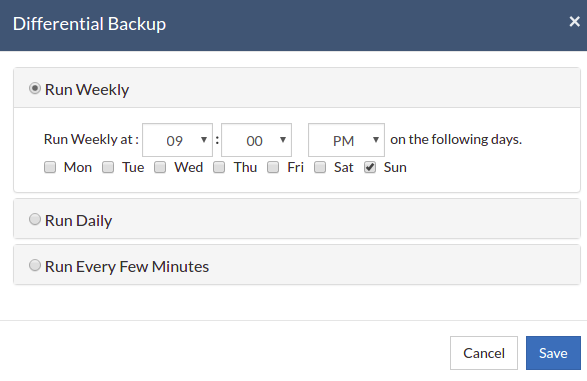
Task: Click the Run Weekly panel header
Action: point(297,88)
